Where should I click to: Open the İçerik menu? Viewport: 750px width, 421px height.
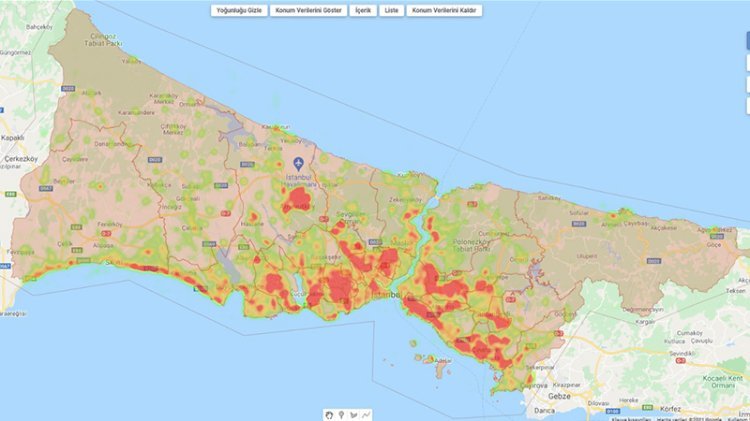[x=363, y=11]
